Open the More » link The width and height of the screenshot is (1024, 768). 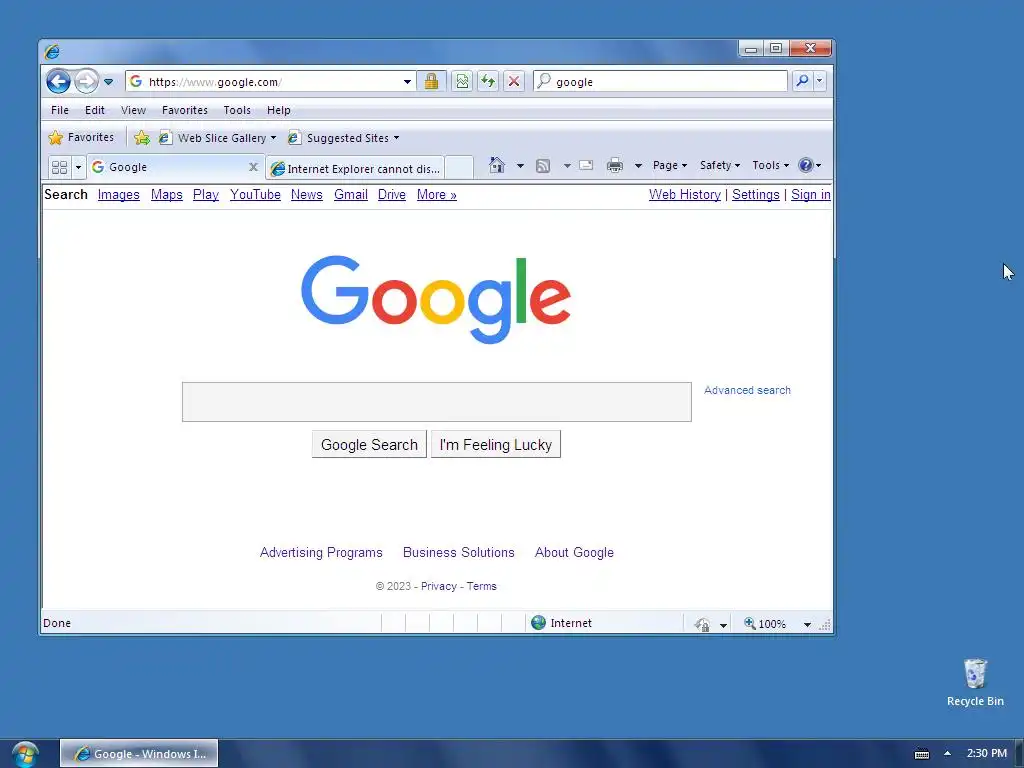pyautogui.click(x=436, y=195)
